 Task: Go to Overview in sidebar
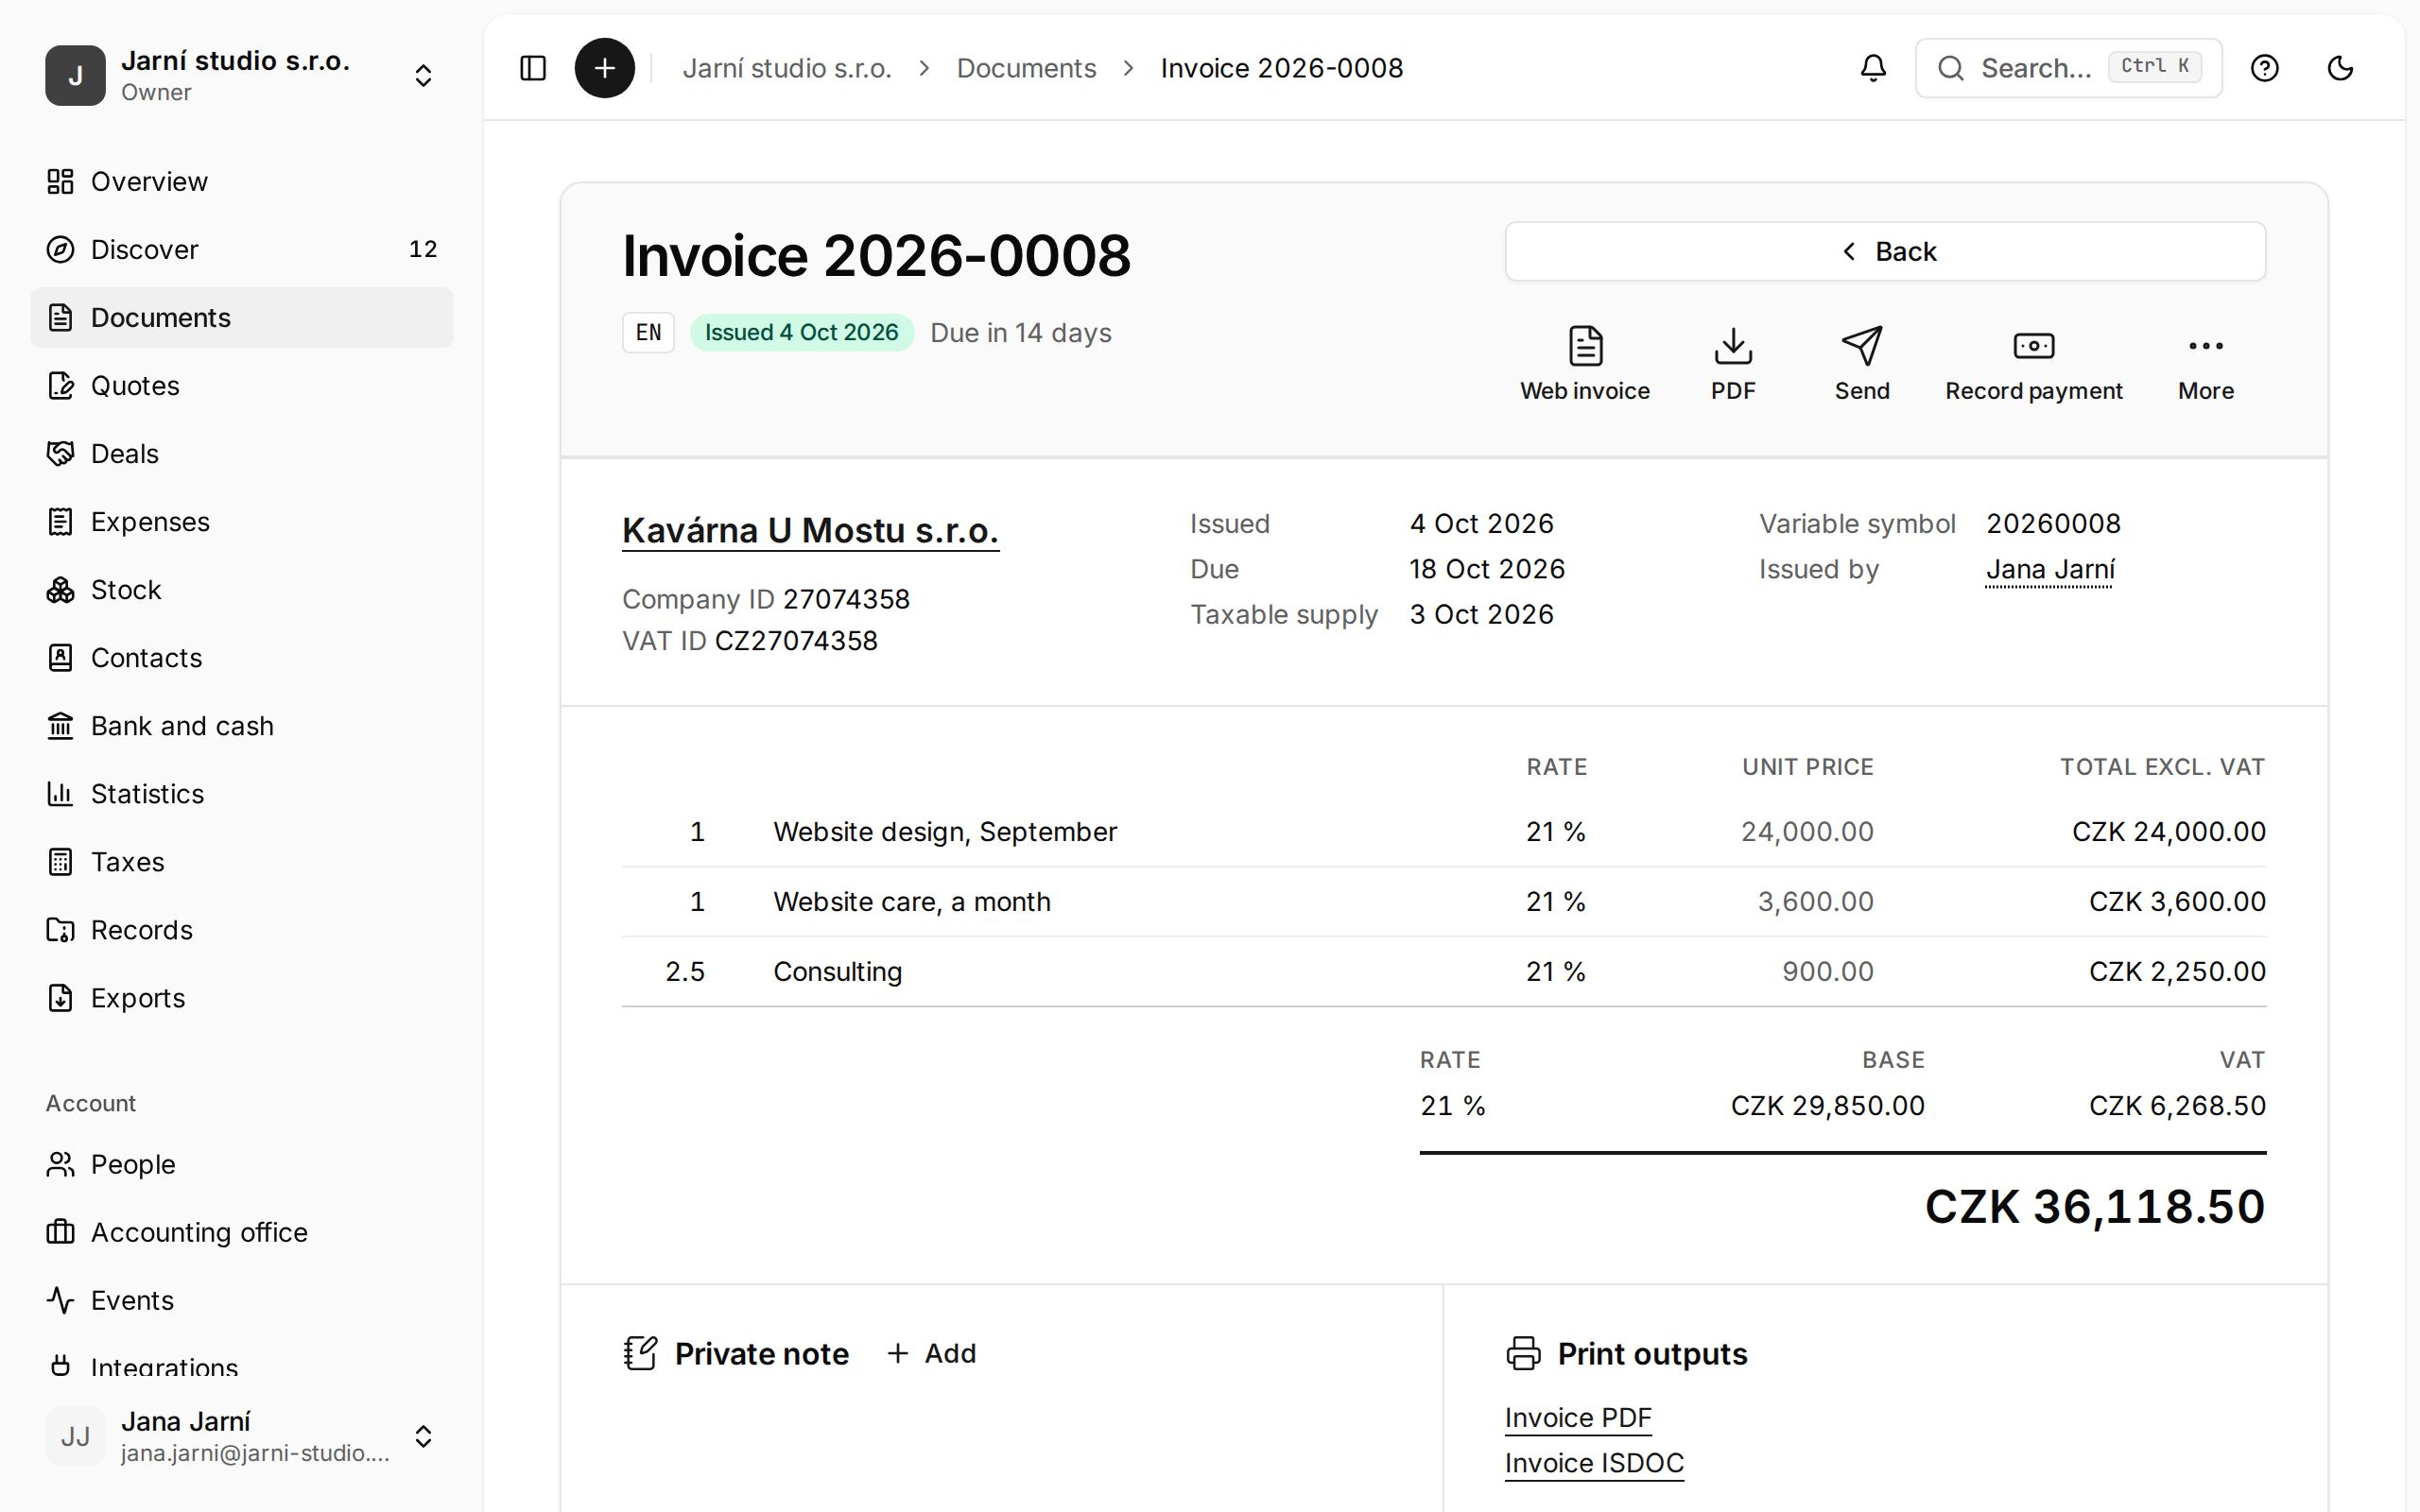tap(242, 181)
